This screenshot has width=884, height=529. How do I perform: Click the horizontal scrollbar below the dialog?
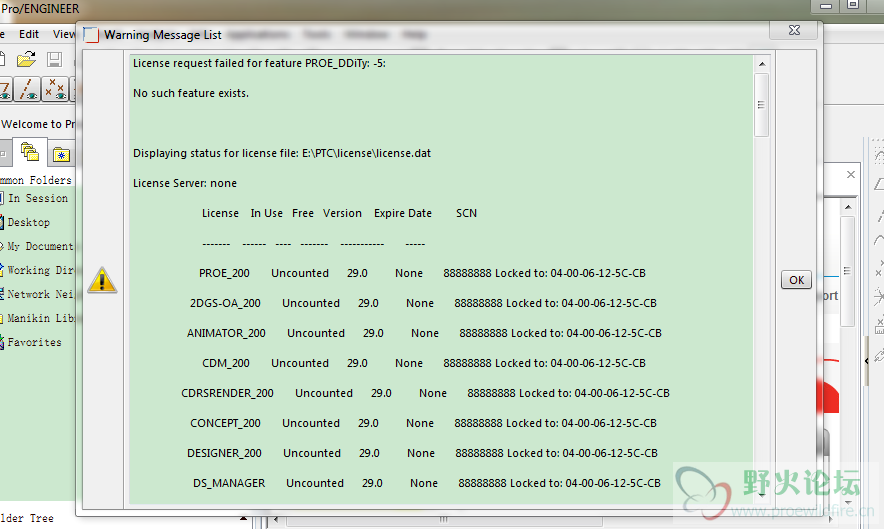point(444,520)
